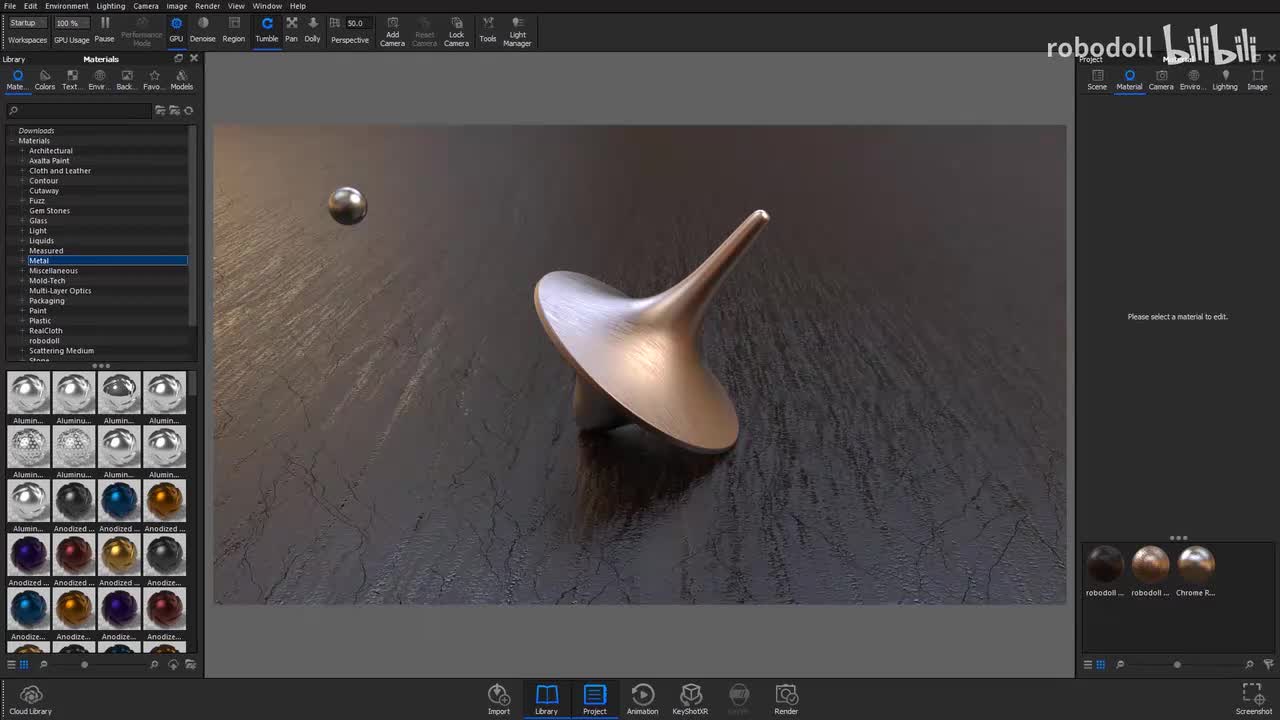The height and width of the screenshot is (720, 1280).
Task: Expand the Paint materials folder
Action: (22, 311)
